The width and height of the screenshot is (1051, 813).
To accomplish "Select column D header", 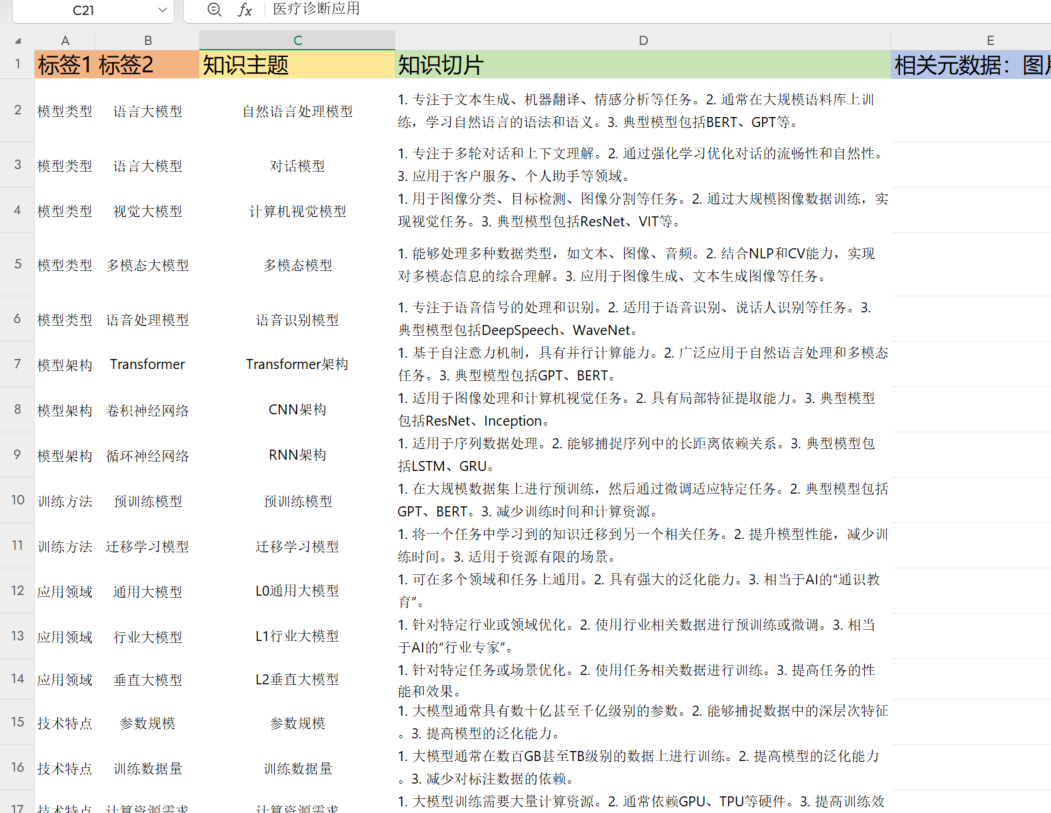I will 643,41.
